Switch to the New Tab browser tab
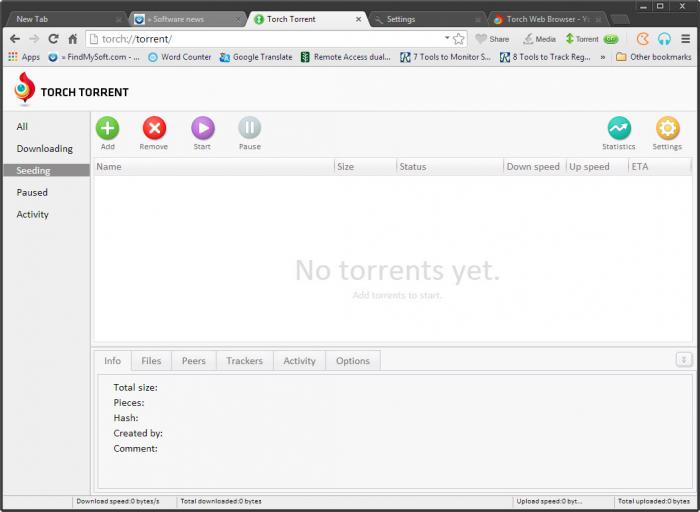 [x=67, y=19]
